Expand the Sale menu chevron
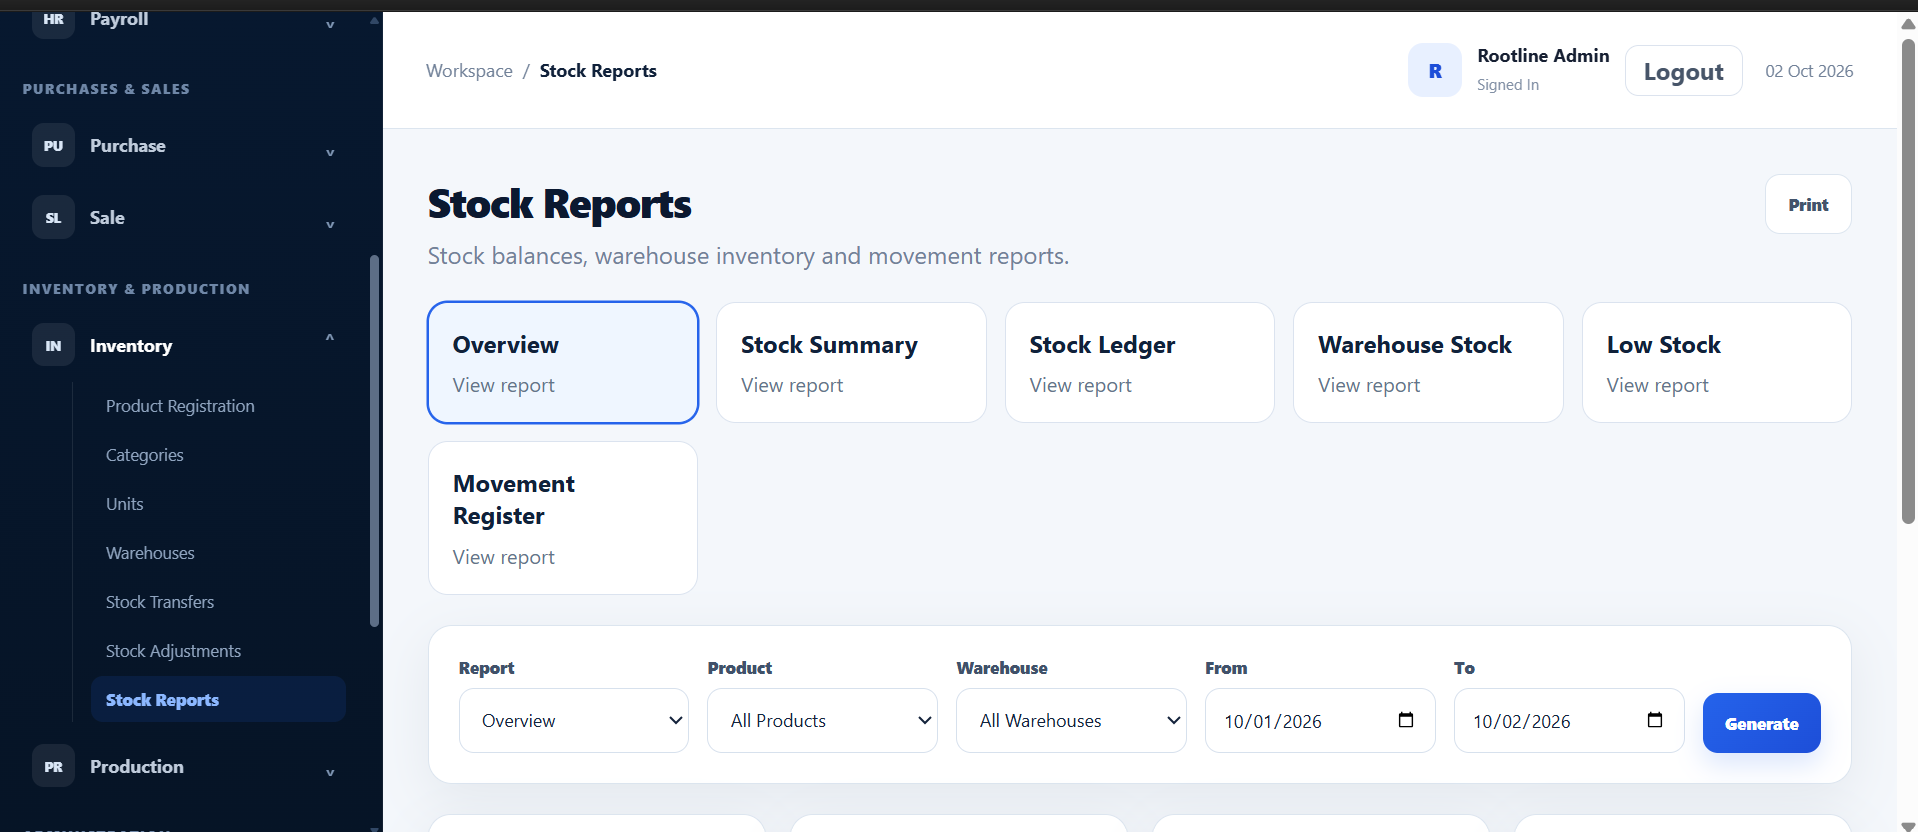Image resolution: width=1918 pixels, height=832 pixels. coord(330,224)
